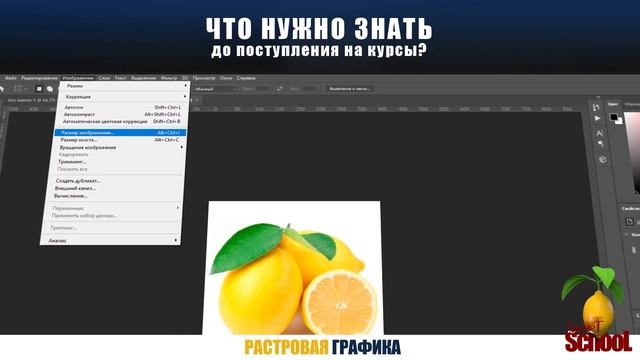
Task: Click the document properties icon
Action: 629,222
